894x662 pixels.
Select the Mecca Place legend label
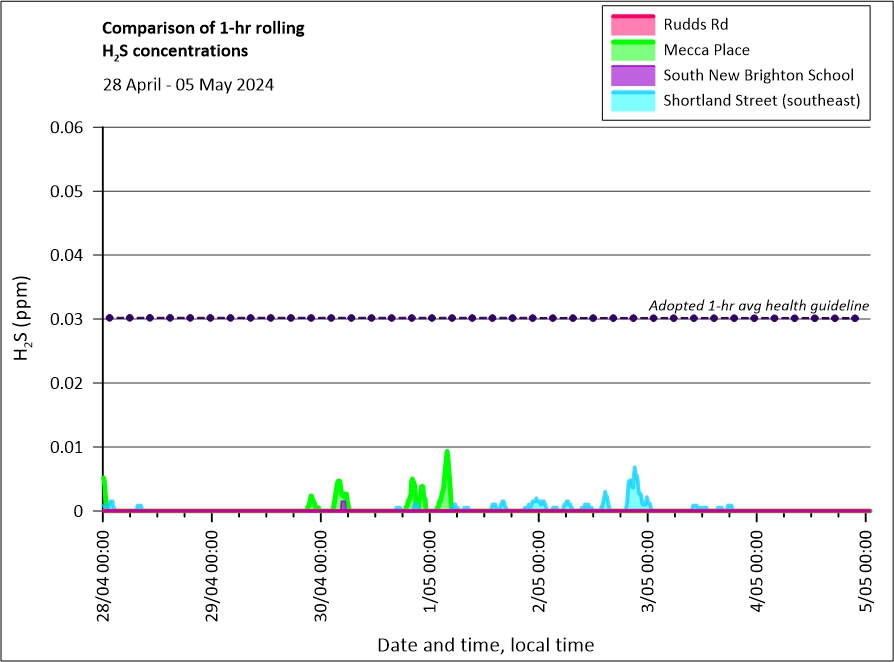click(706, 50)
